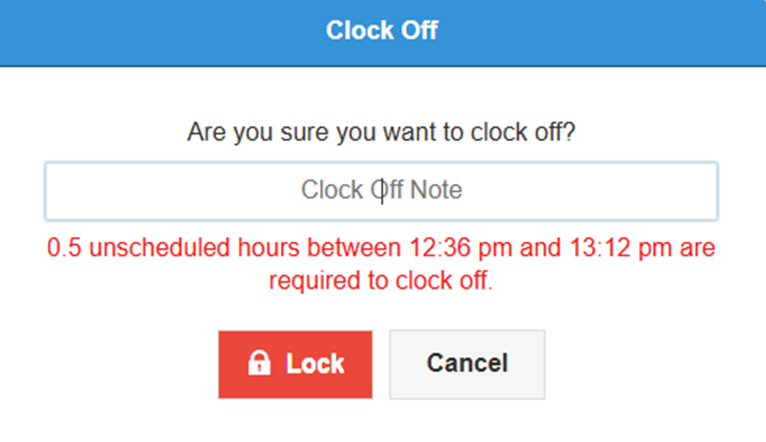The image size is (766, 442).
Task: Confirm clock off with Lock
Action: tap(295, 364)
